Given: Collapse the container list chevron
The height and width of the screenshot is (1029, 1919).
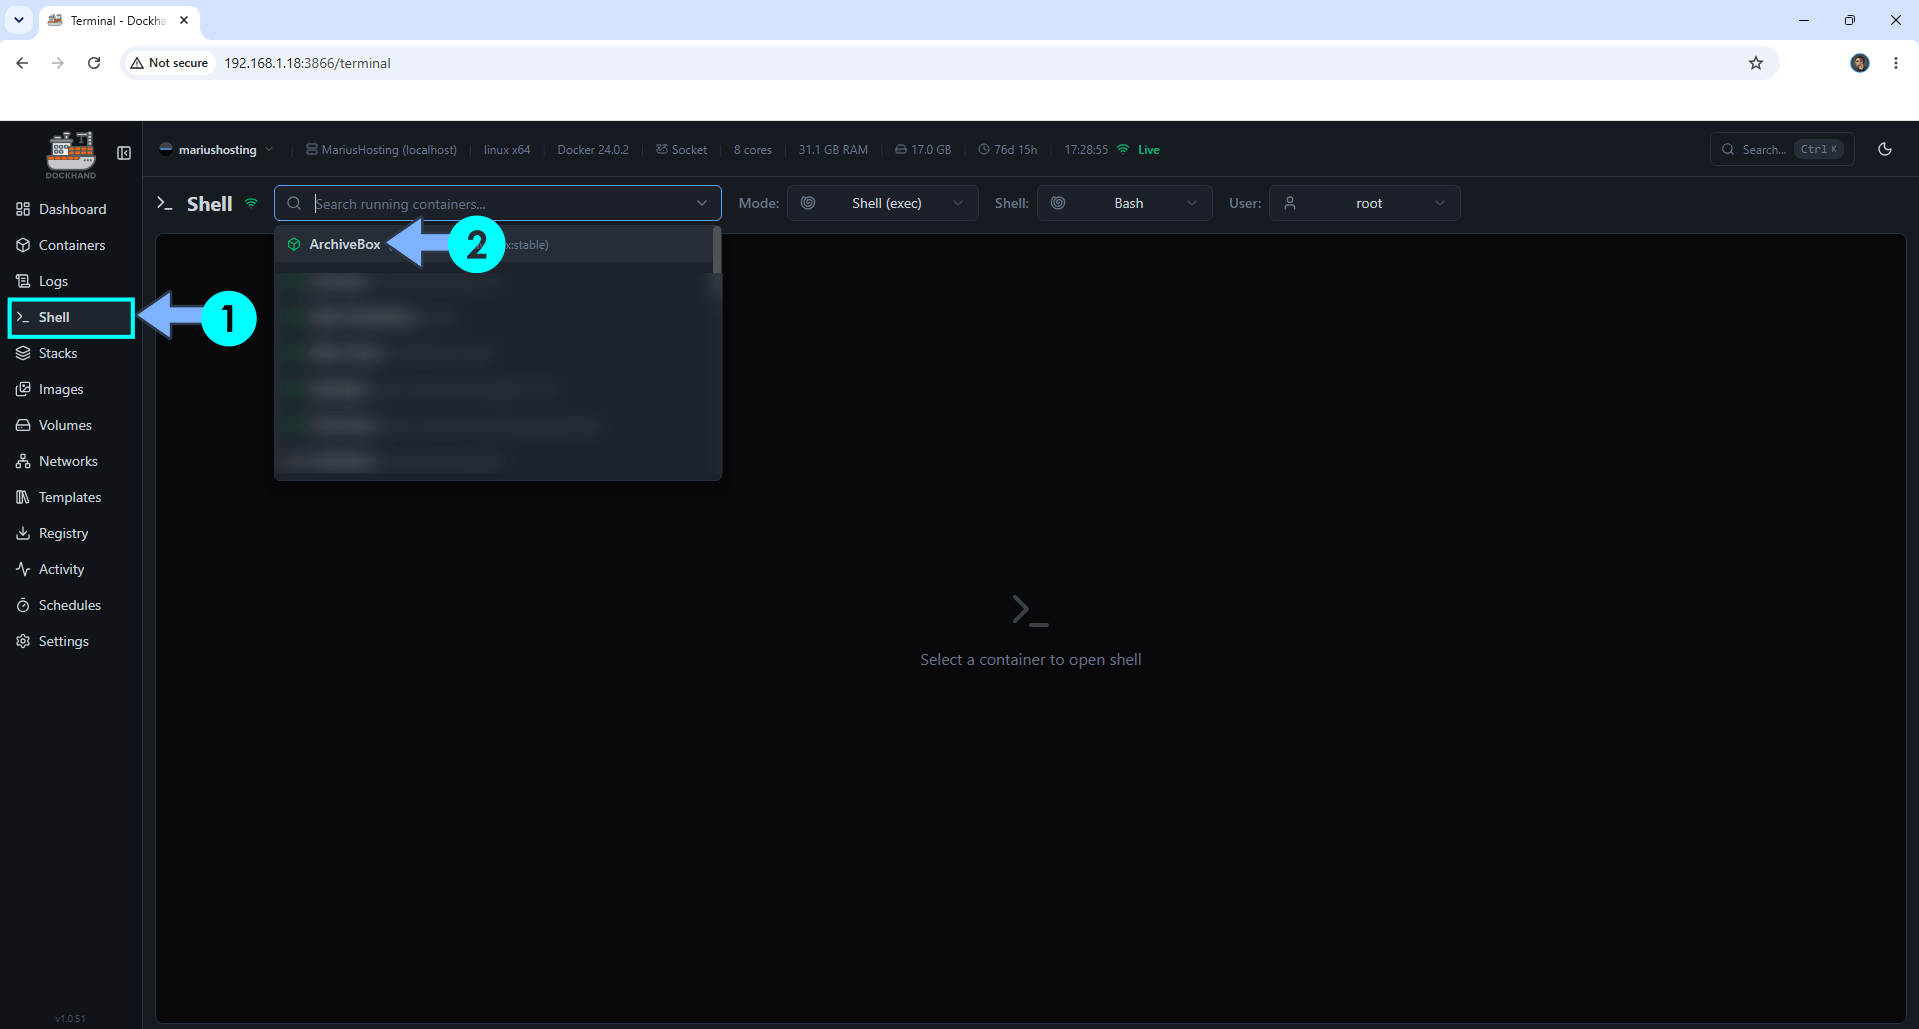Looking at the screenshot, I should coord(702,203).
